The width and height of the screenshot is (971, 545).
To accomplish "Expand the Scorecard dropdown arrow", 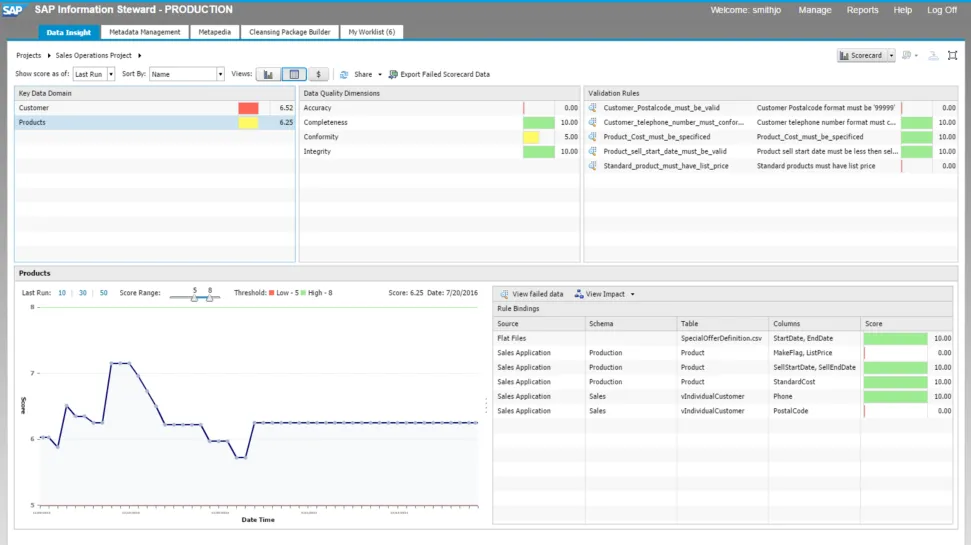I will tap(891, 56).
